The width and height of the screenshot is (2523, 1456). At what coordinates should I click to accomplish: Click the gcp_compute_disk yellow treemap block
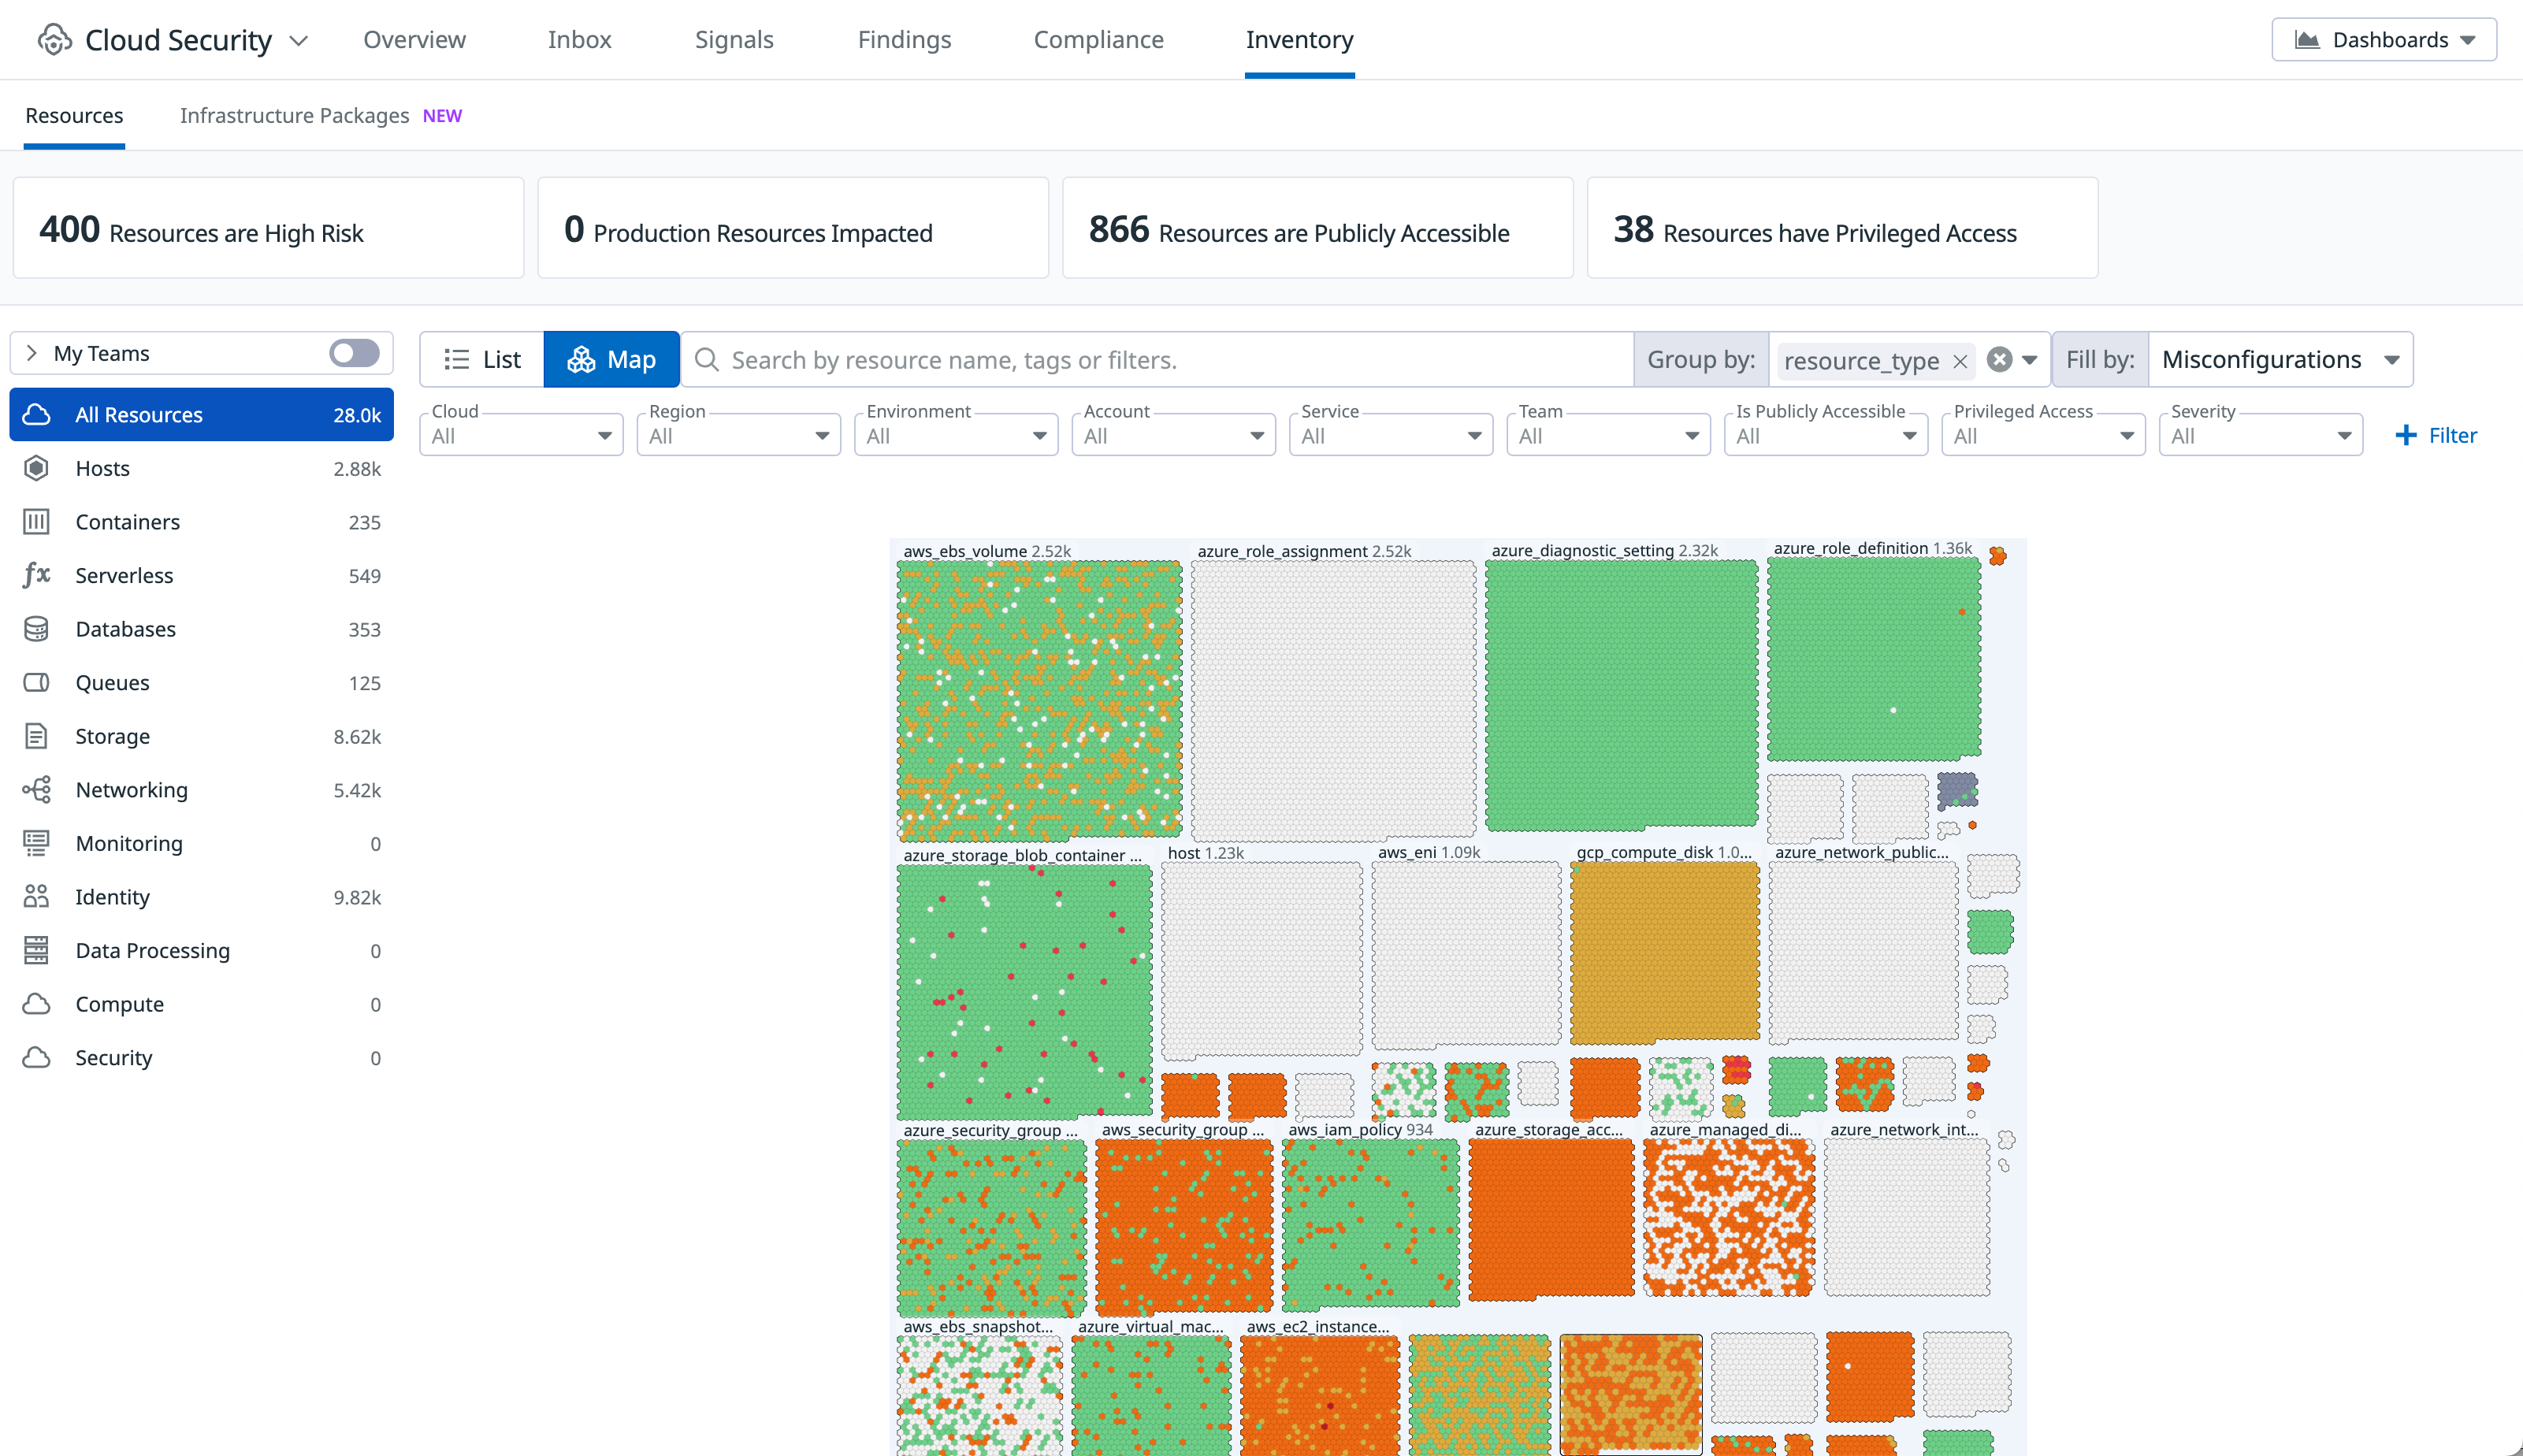coord(1664,950)
